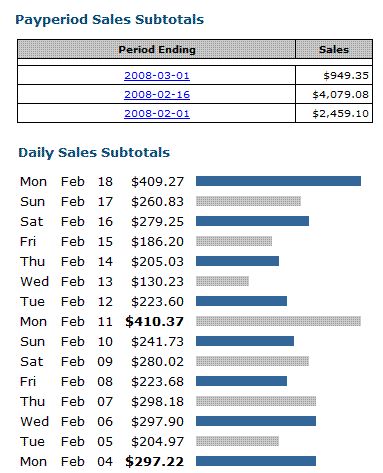Screen dimensions: 383x473
Task: Click the $409.27 amount for Feb 18
Action: pyautogui.click(x=157, y=182)
